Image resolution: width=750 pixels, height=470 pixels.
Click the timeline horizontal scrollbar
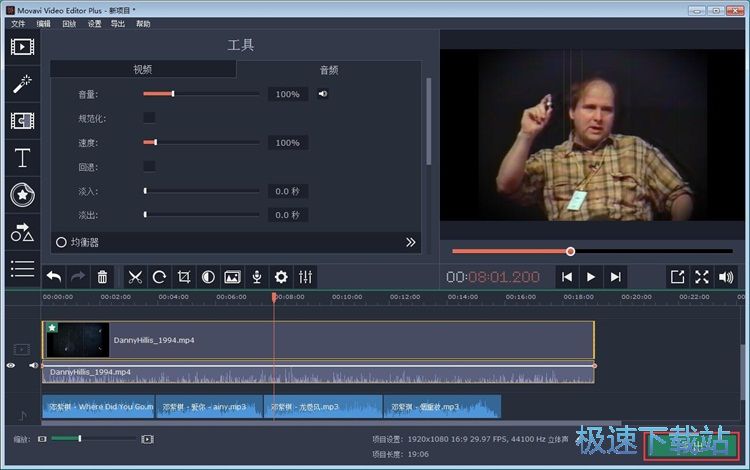click(331, 423)
